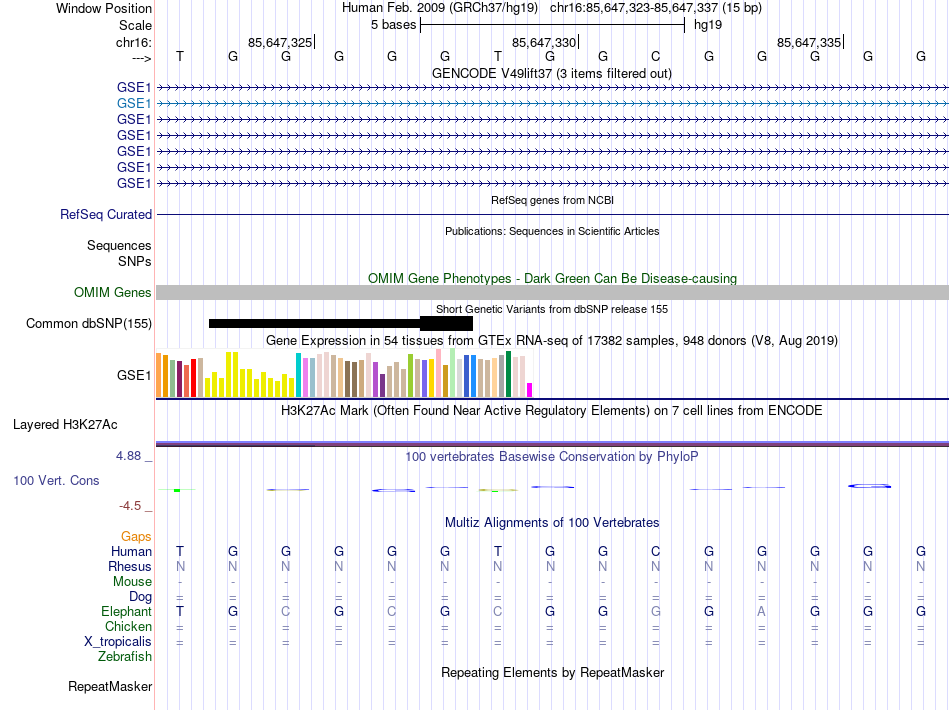950x710 pixels.
Task: Open the Layered H3K27Ac track label
Action: coord(65,424)
